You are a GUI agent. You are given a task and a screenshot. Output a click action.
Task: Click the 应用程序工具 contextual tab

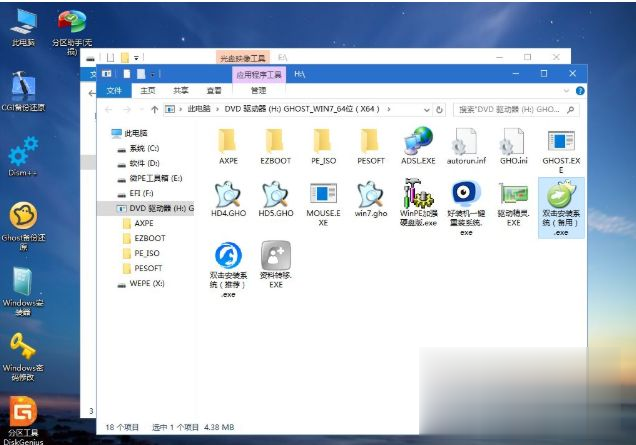tap(259, 75)
